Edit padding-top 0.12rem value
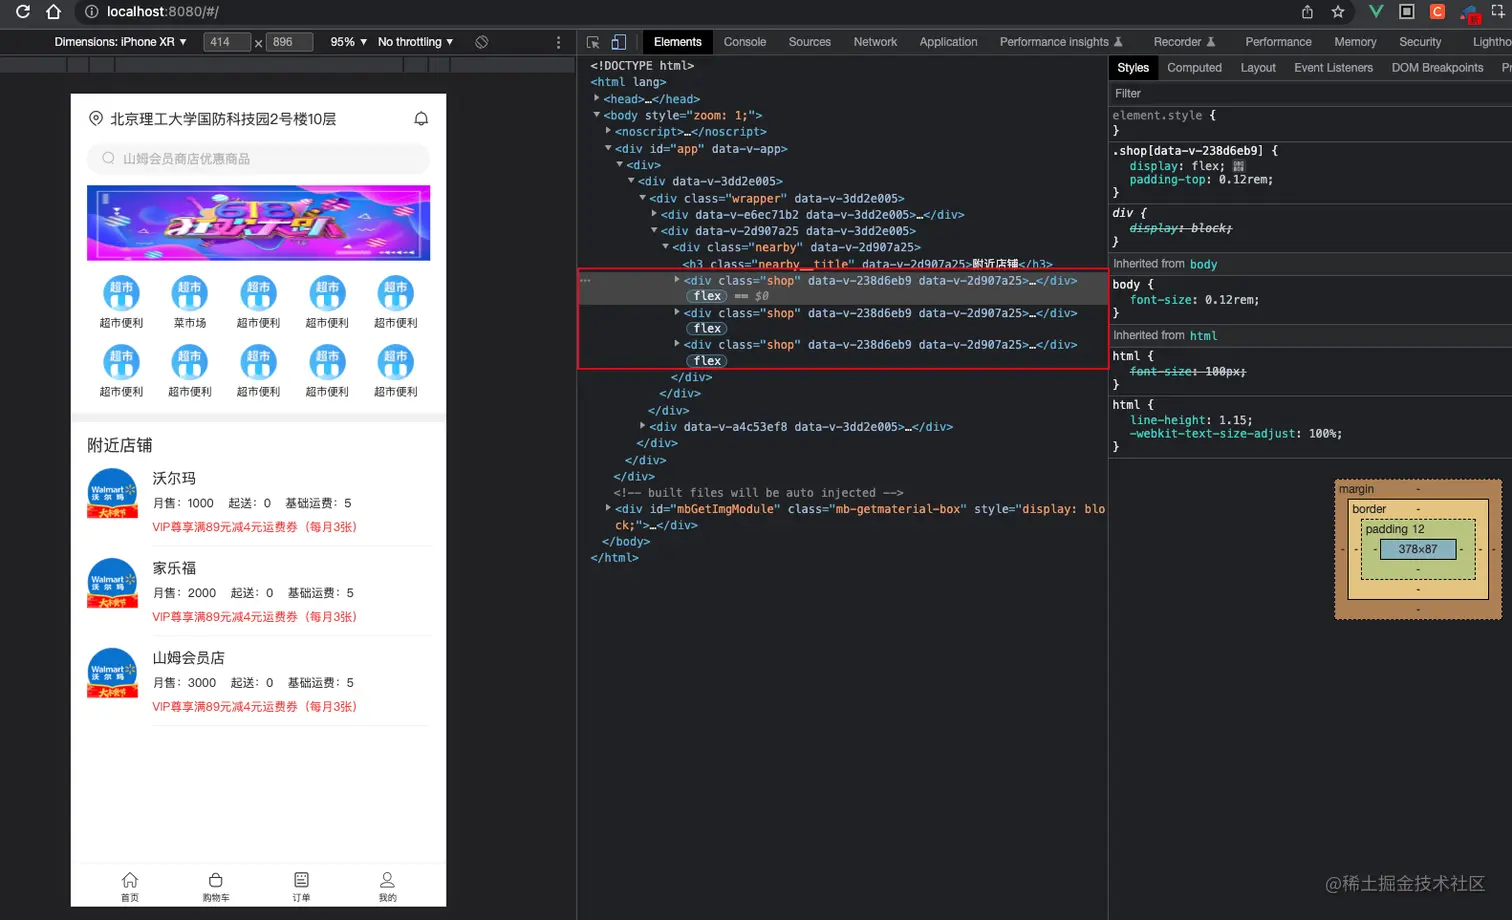Image resolution: width=1512 pixels, height=920 pixels. (1245, 180)
